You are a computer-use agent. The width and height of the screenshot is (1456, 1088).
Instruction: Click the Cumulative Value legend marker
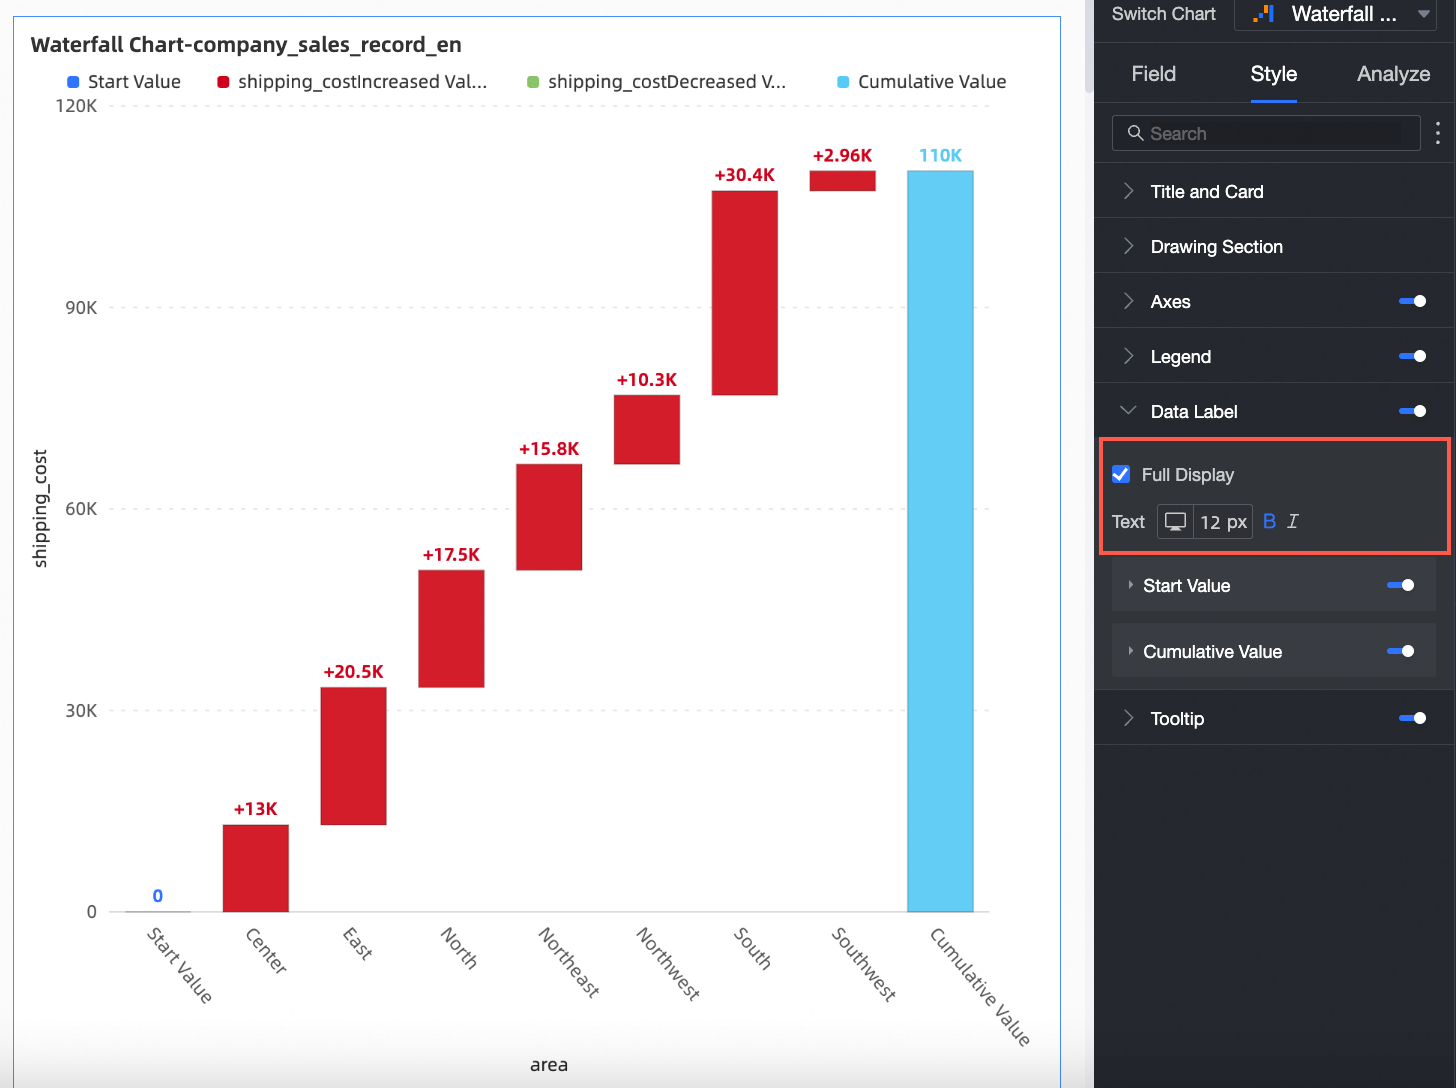click(x=843, y=82)
